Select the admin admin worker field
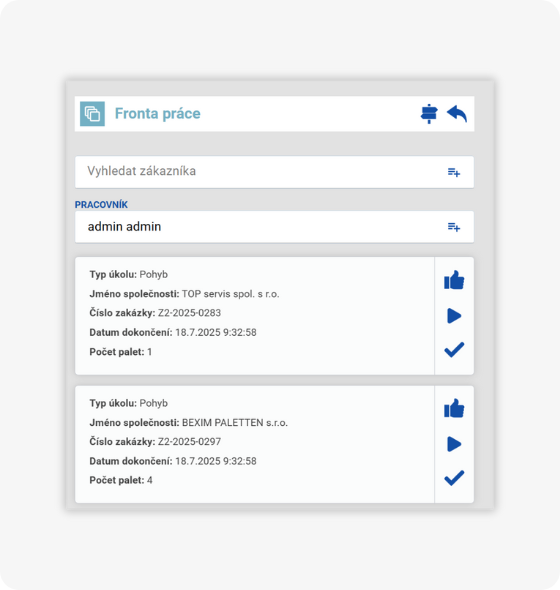Image resolution: width=560 pixels, height=590 pixels. [274, 227]
